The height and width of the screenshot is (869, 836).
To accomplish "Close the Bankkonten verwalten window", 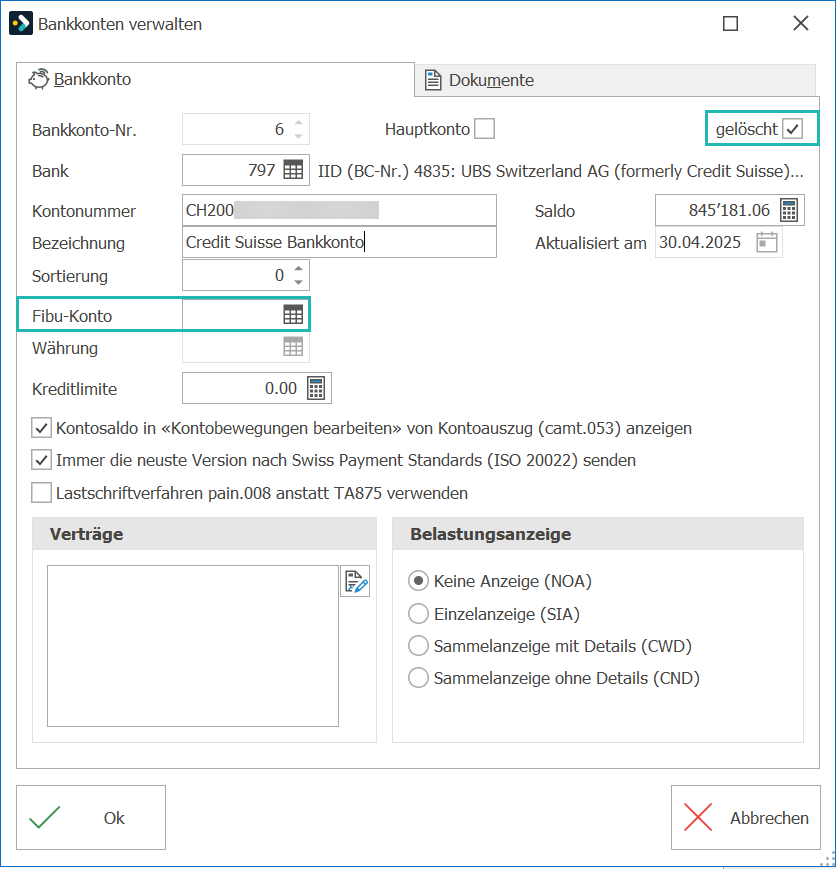I will (x=801, y=23).
